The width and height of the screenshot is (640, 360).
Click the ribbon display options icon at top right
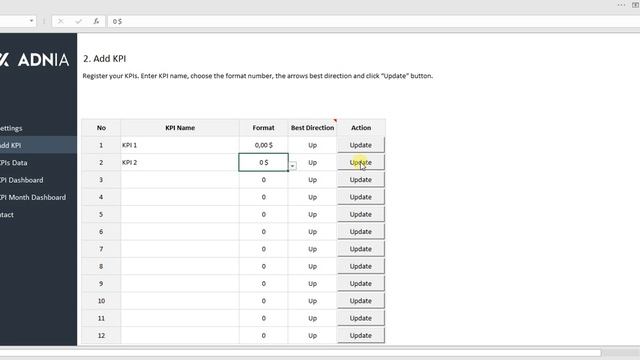[636, 5]
